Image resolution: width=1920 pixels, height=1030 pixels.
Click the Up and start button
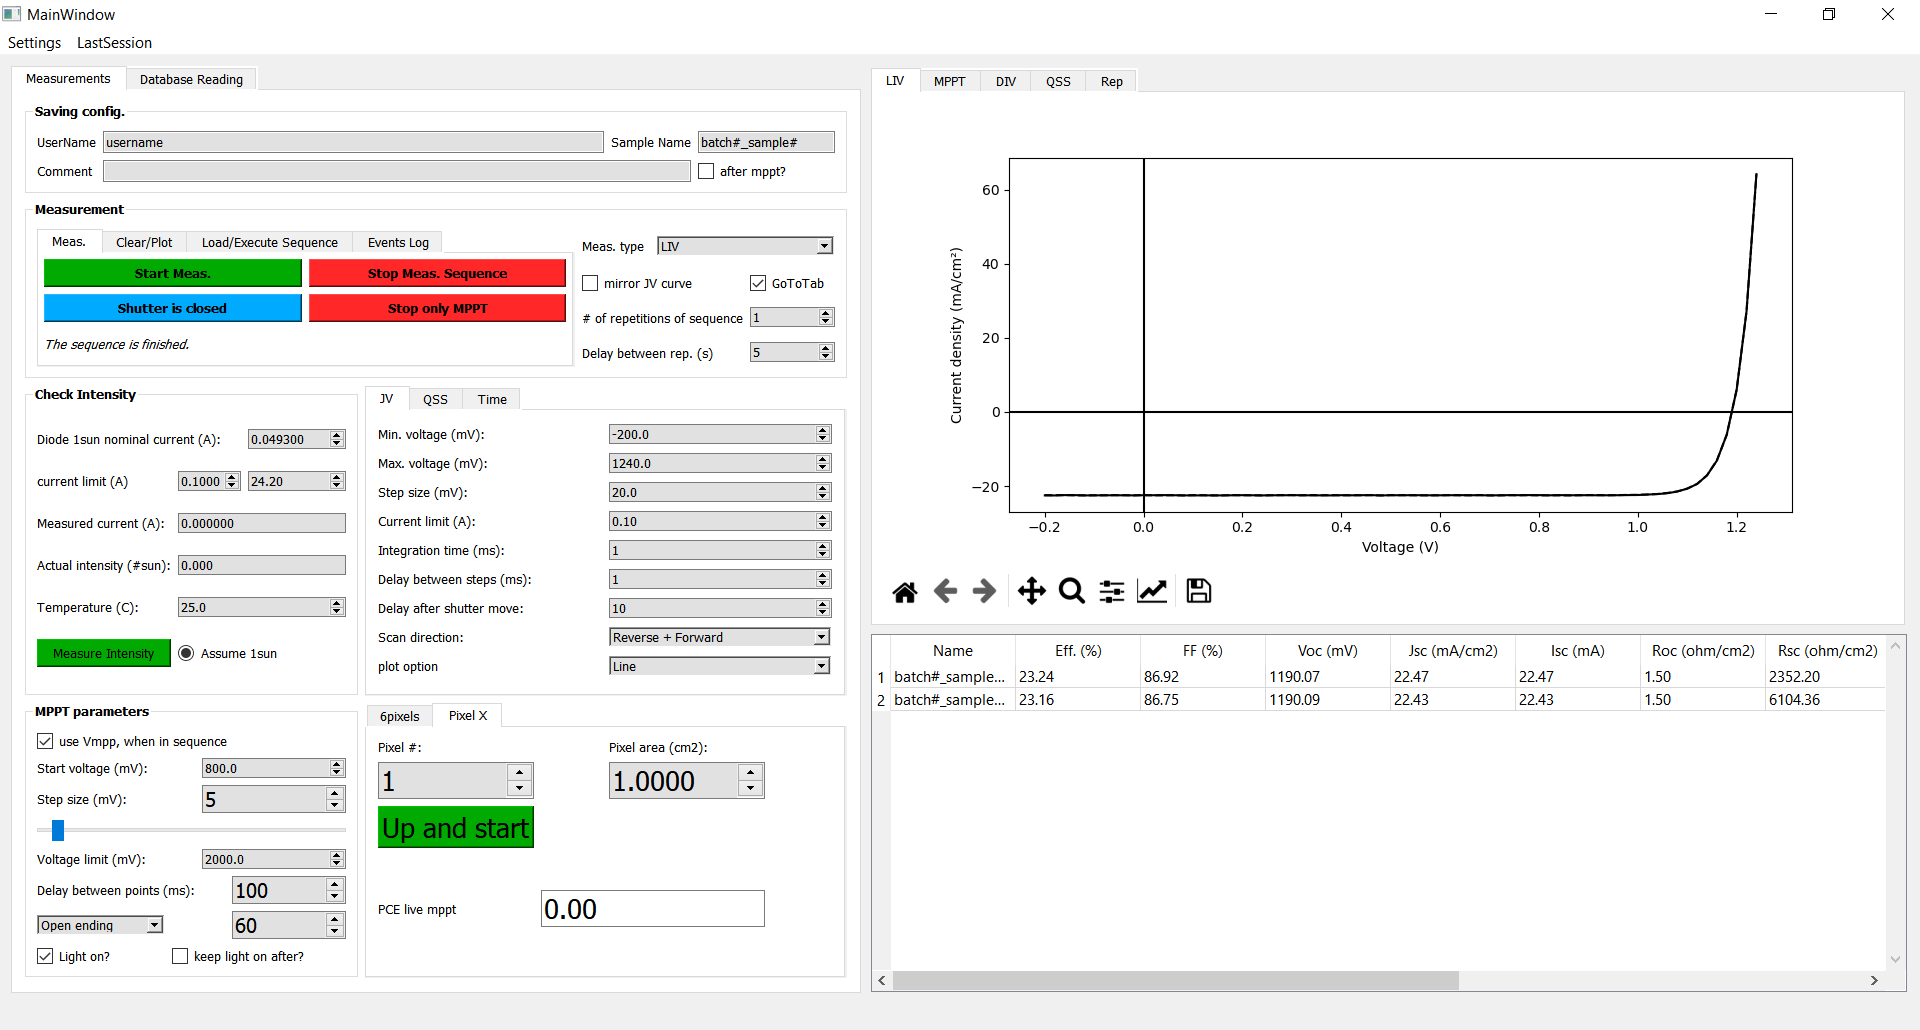pyautogui.click(x=455, y=827)
